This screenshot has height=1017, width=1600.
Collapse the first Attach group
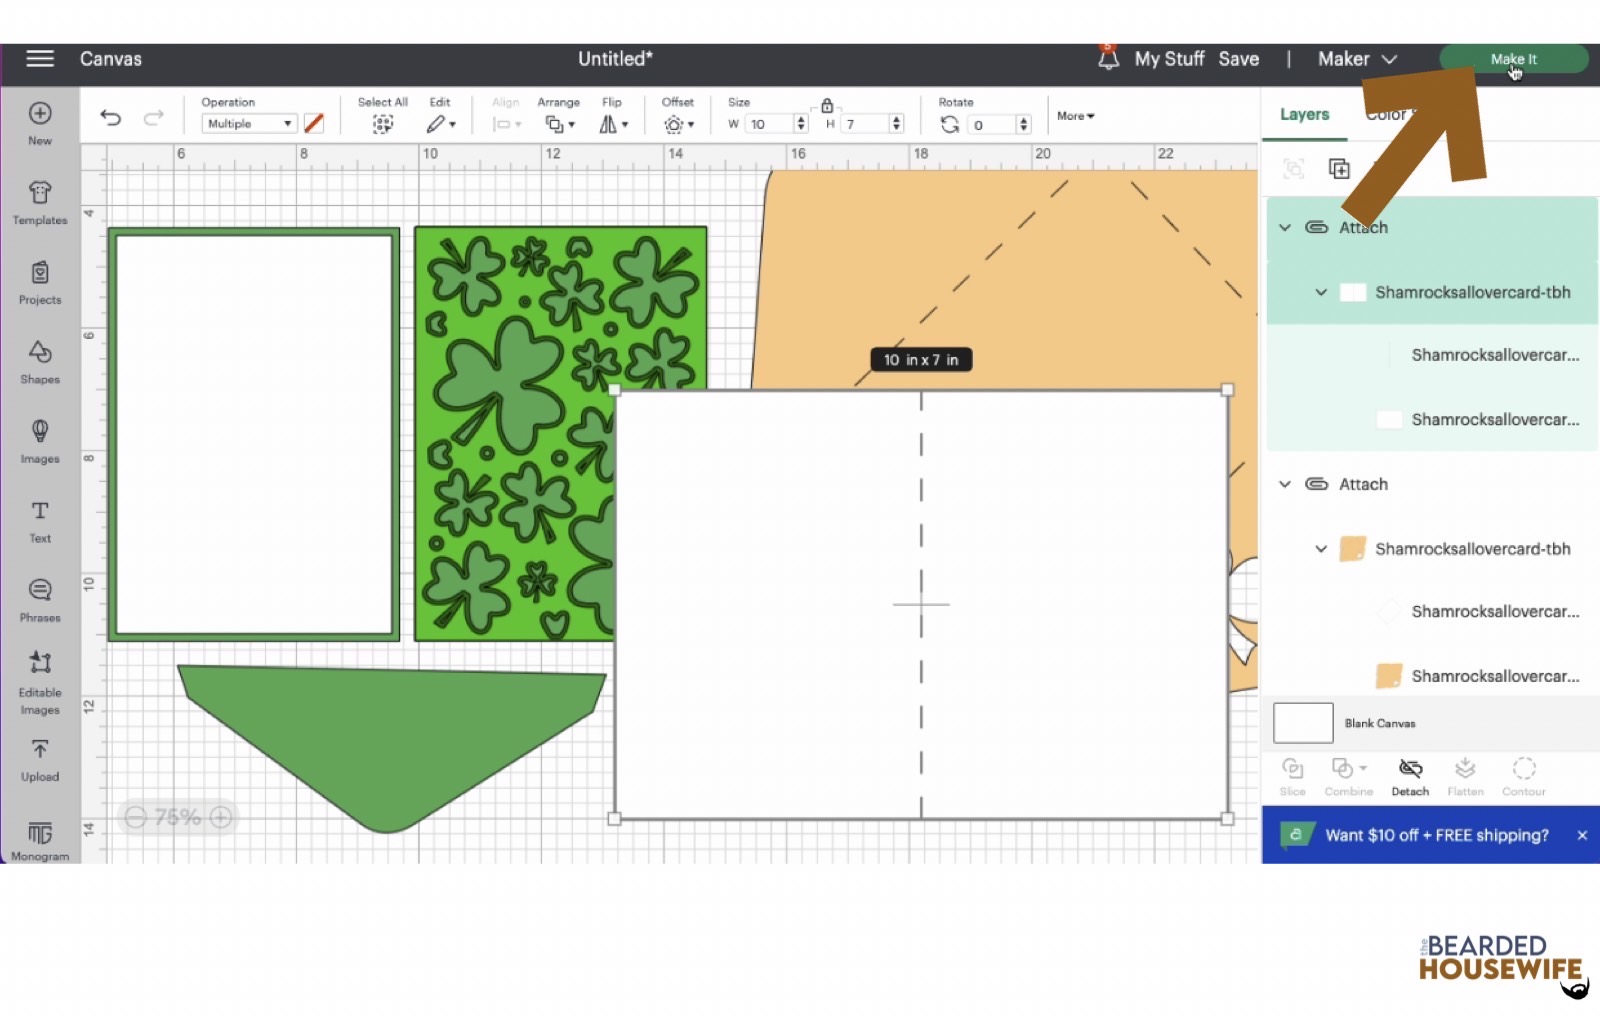(1285, 228)
